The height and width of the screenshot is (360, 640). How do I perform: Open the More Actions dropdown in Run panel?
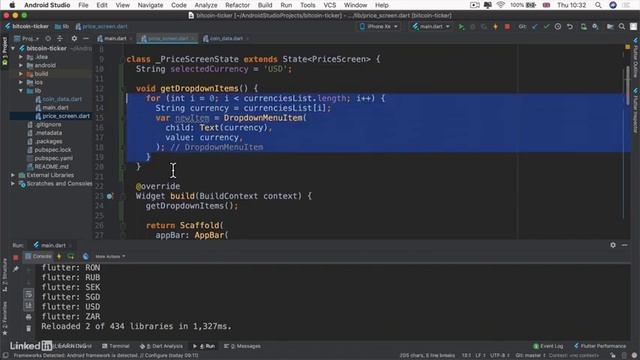[110, 256]
